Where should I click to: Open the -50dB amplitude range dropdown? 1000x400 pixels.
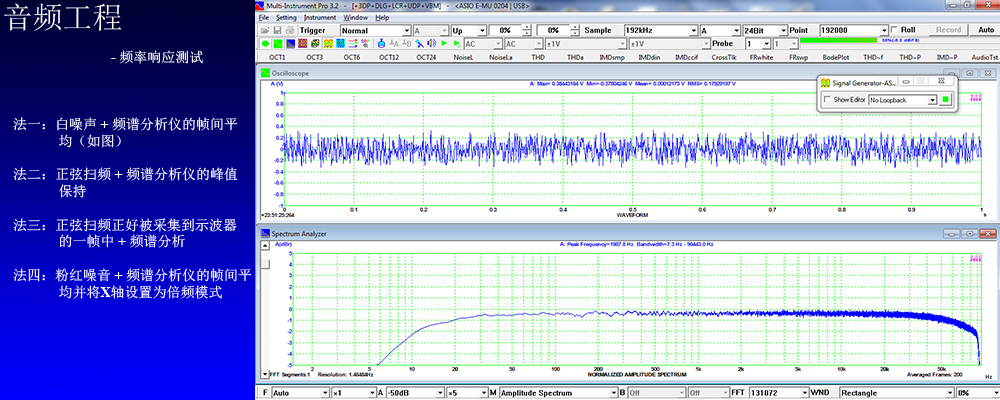(x=415, y=393)
